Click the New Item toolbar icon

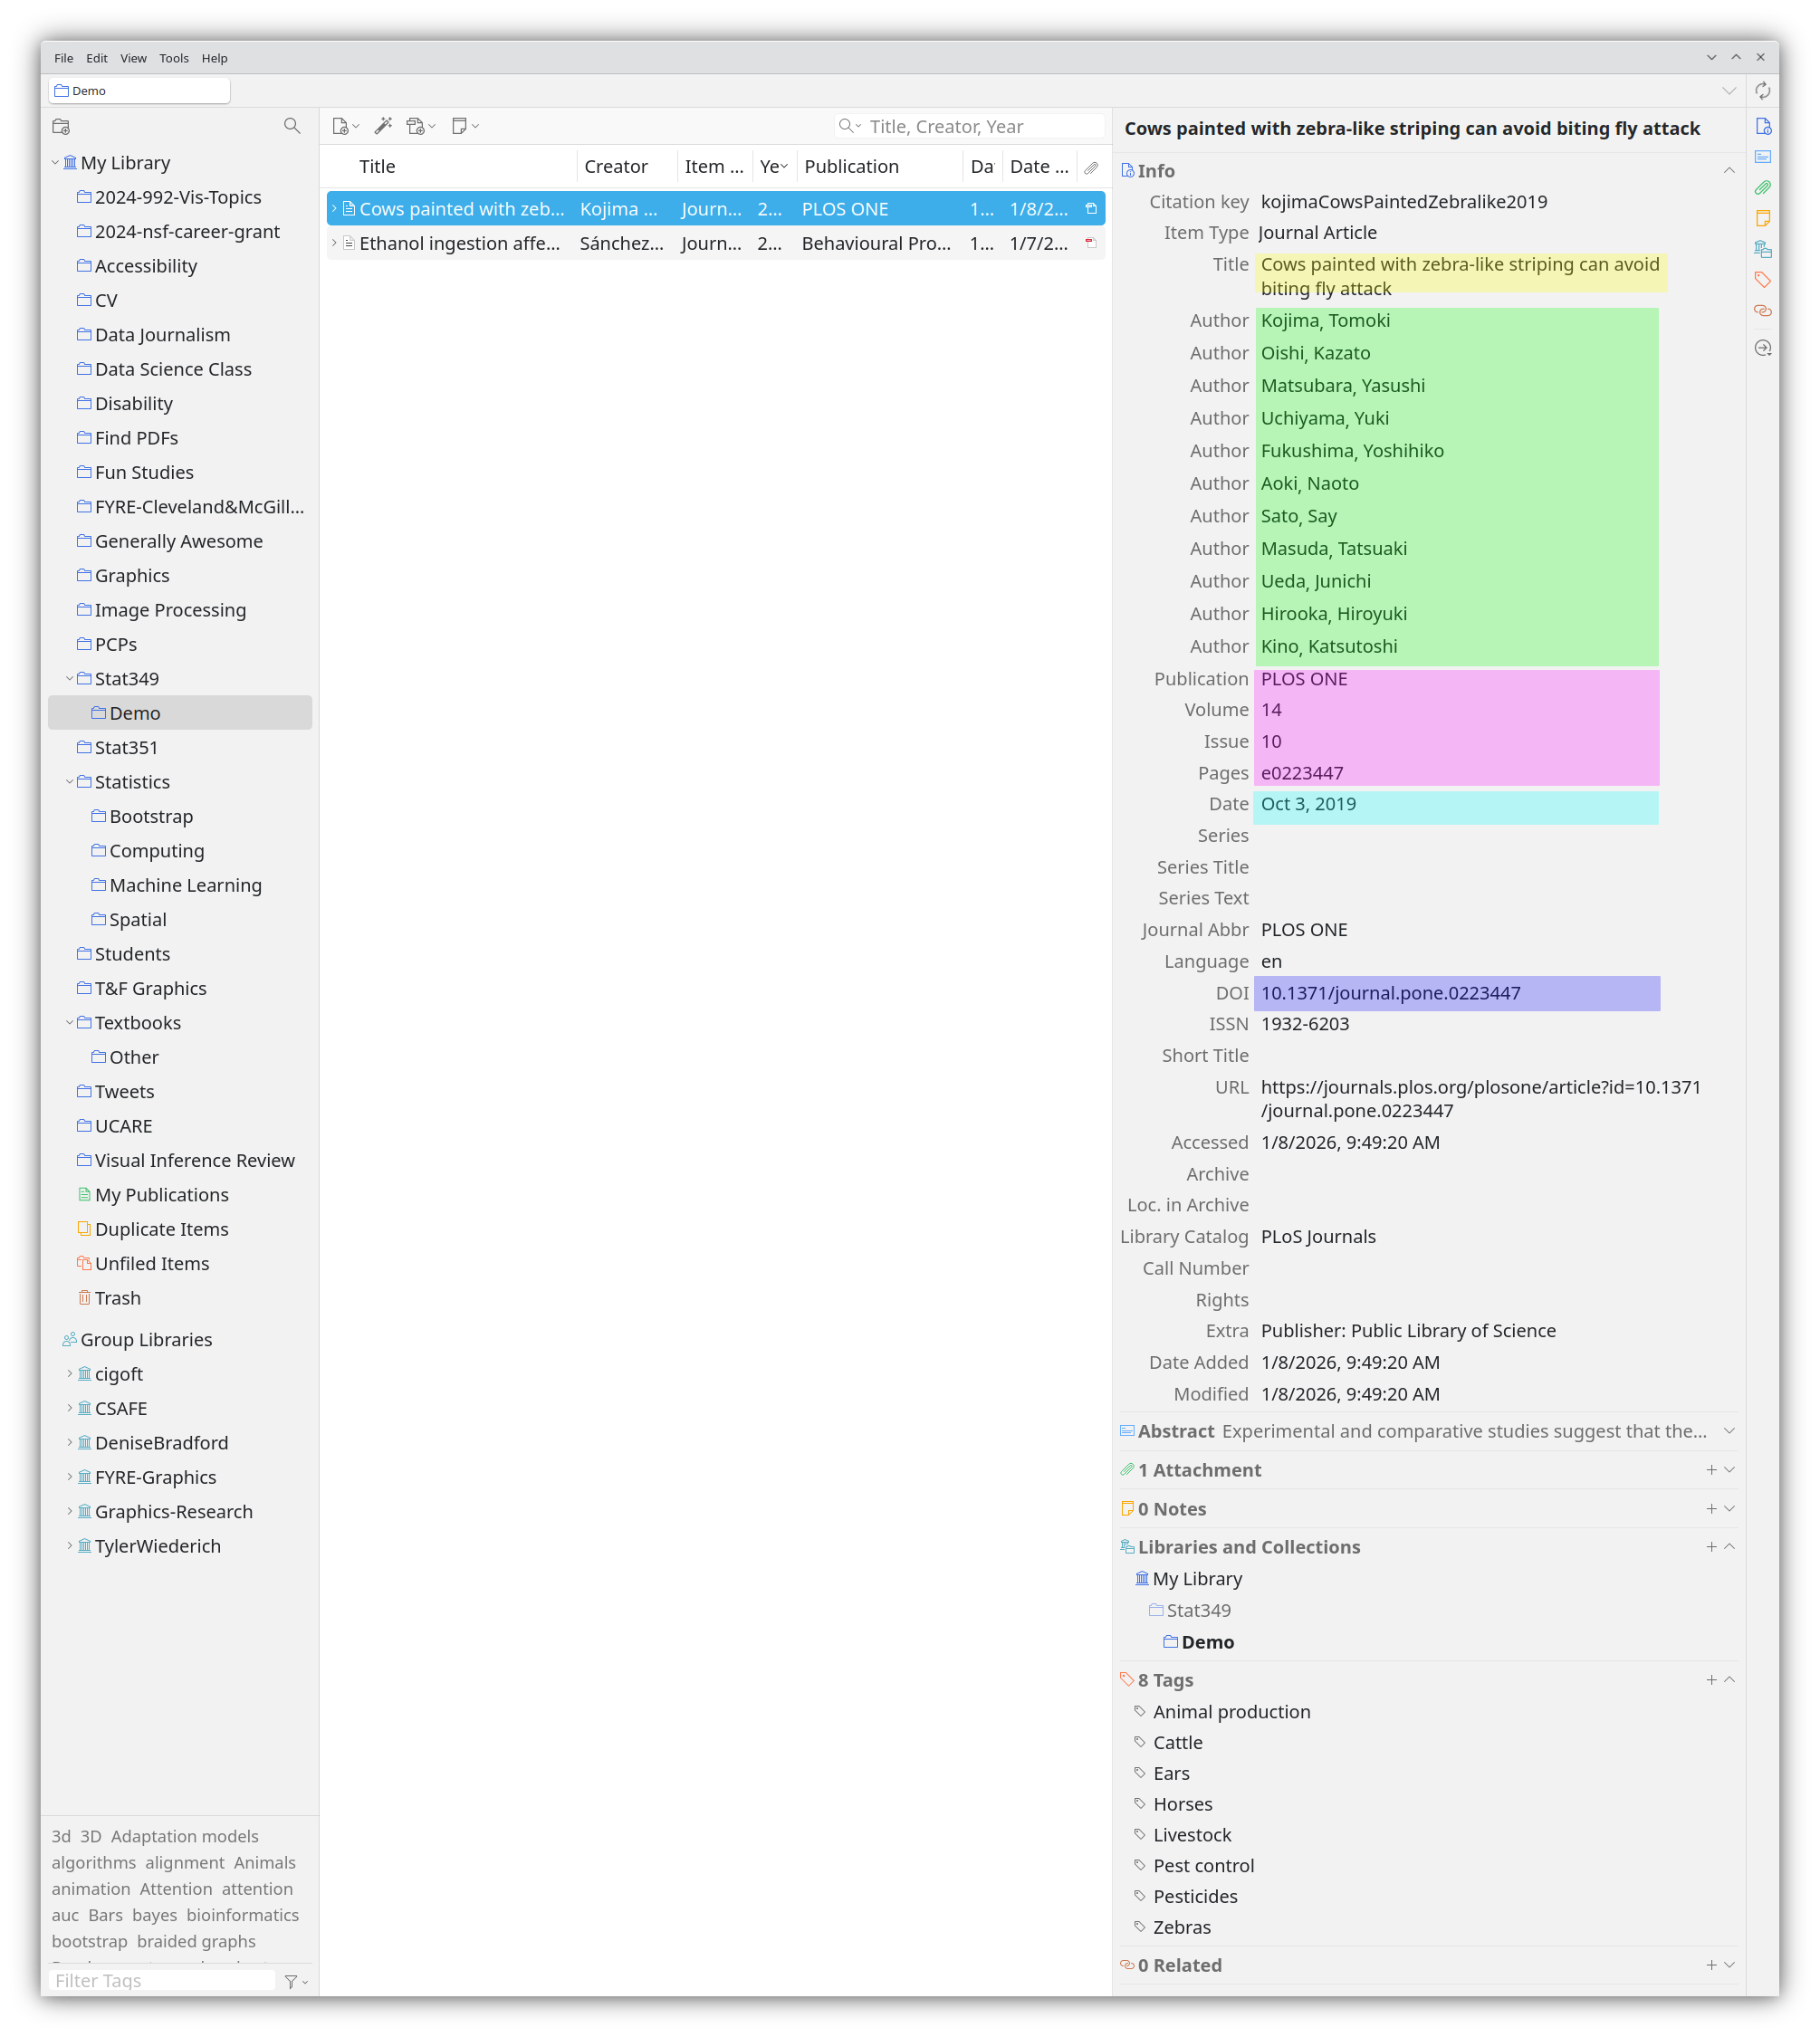[341, 126]
